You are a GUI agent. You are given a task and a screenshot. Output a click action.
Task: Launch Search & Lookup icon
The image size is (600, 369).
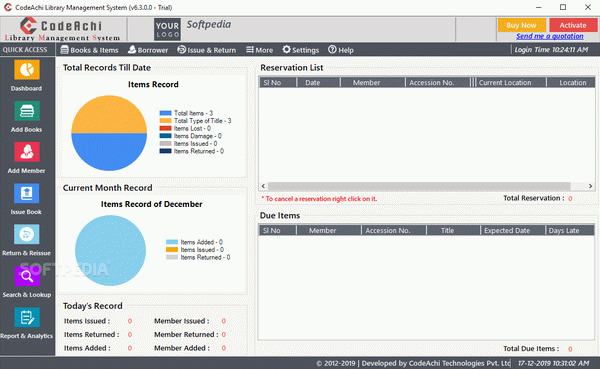tap(27, 276)
